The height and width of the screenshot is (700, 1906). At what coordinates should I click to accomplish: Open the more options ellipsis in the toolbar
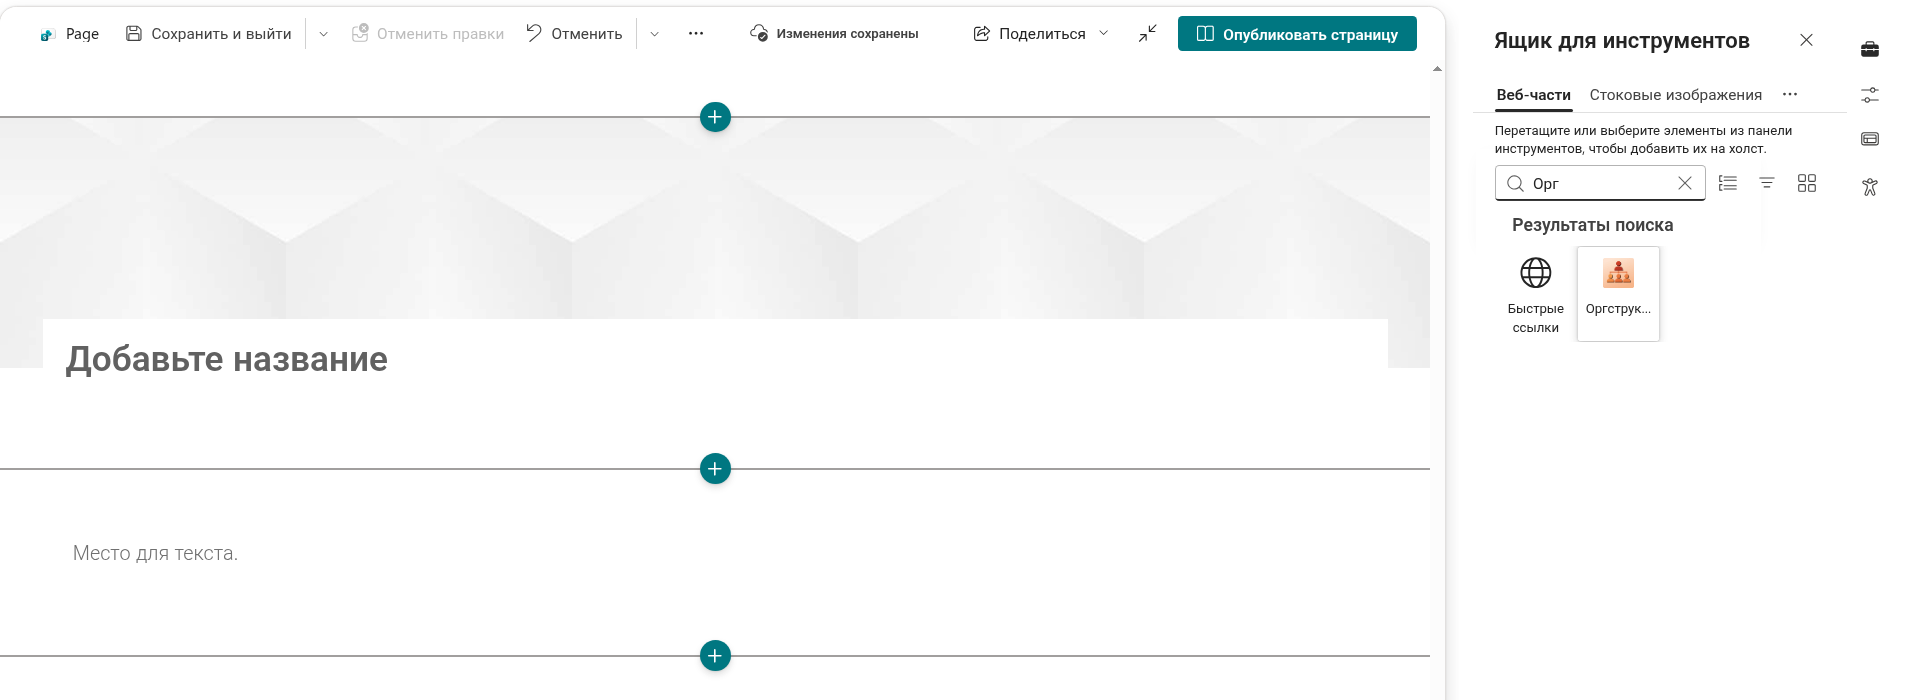click(x=696, y=34)
